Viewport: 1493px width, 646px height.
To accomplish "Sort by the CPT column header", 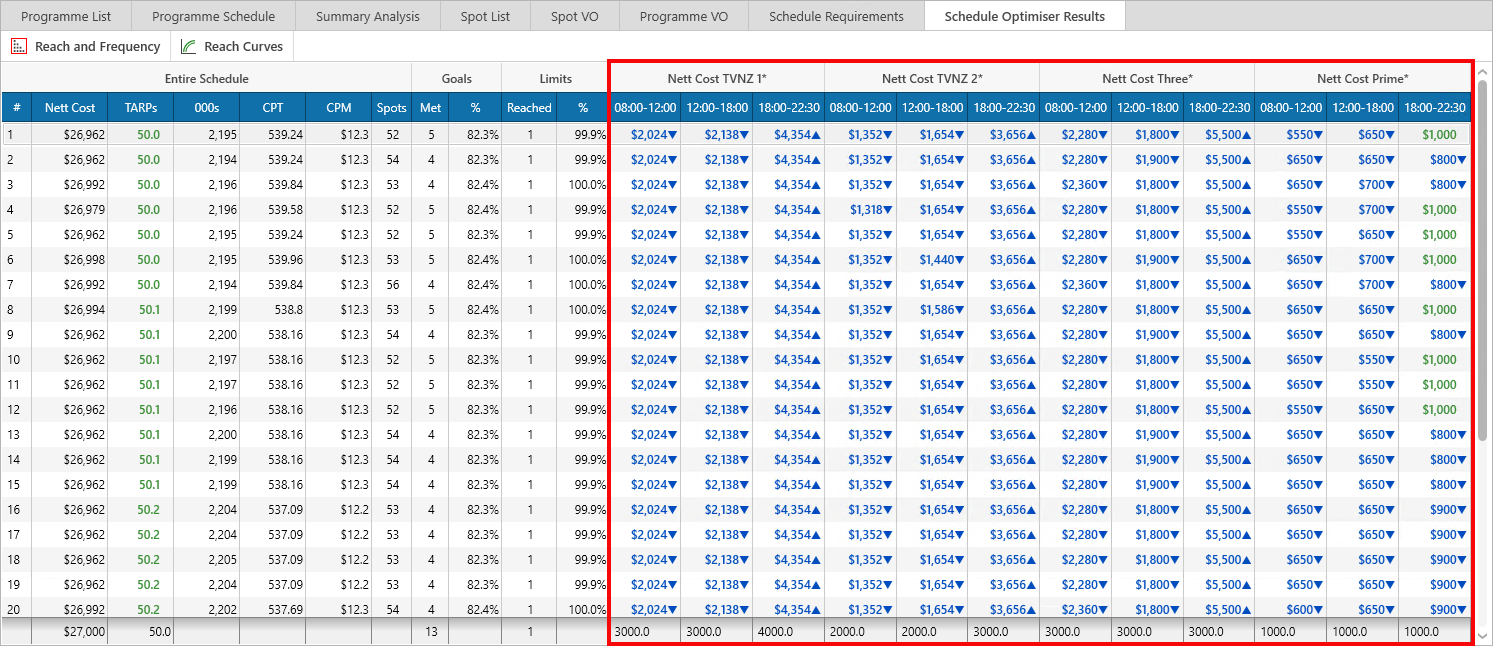I will tap(272, 108).
